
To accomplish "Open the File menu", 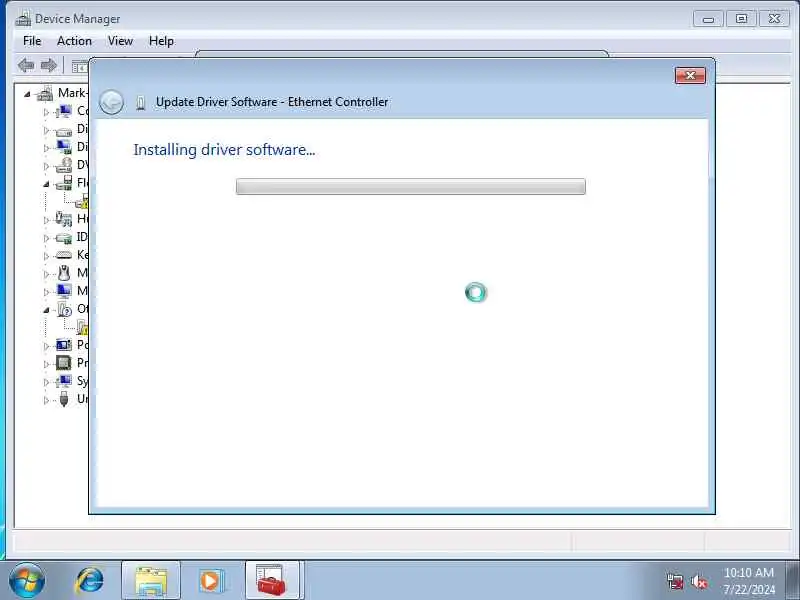I will pos(32,41).
